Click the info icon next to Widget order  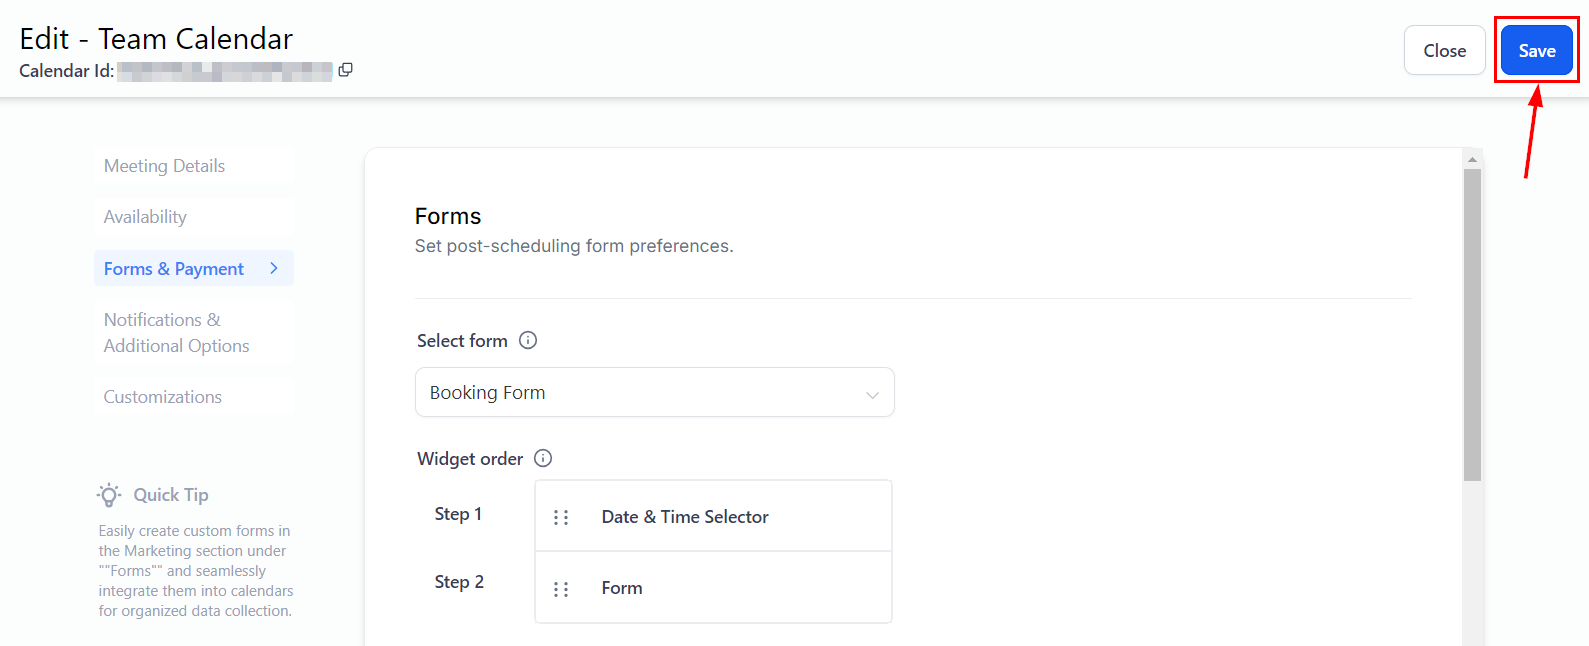click(x=543, y=458)
